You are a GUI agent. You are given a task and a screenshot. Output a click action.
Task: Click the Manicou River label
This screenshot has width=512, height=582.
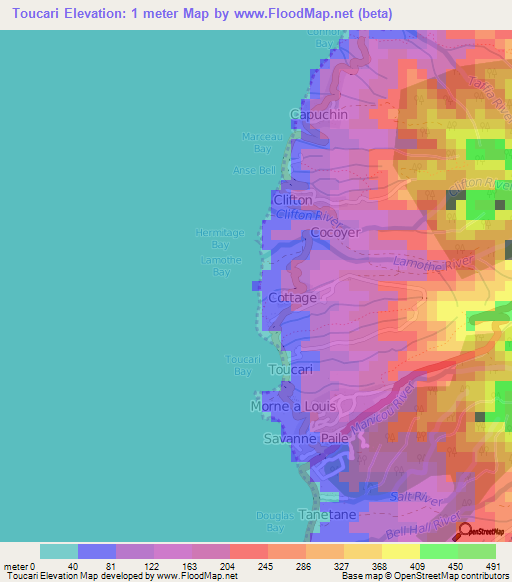383,409
